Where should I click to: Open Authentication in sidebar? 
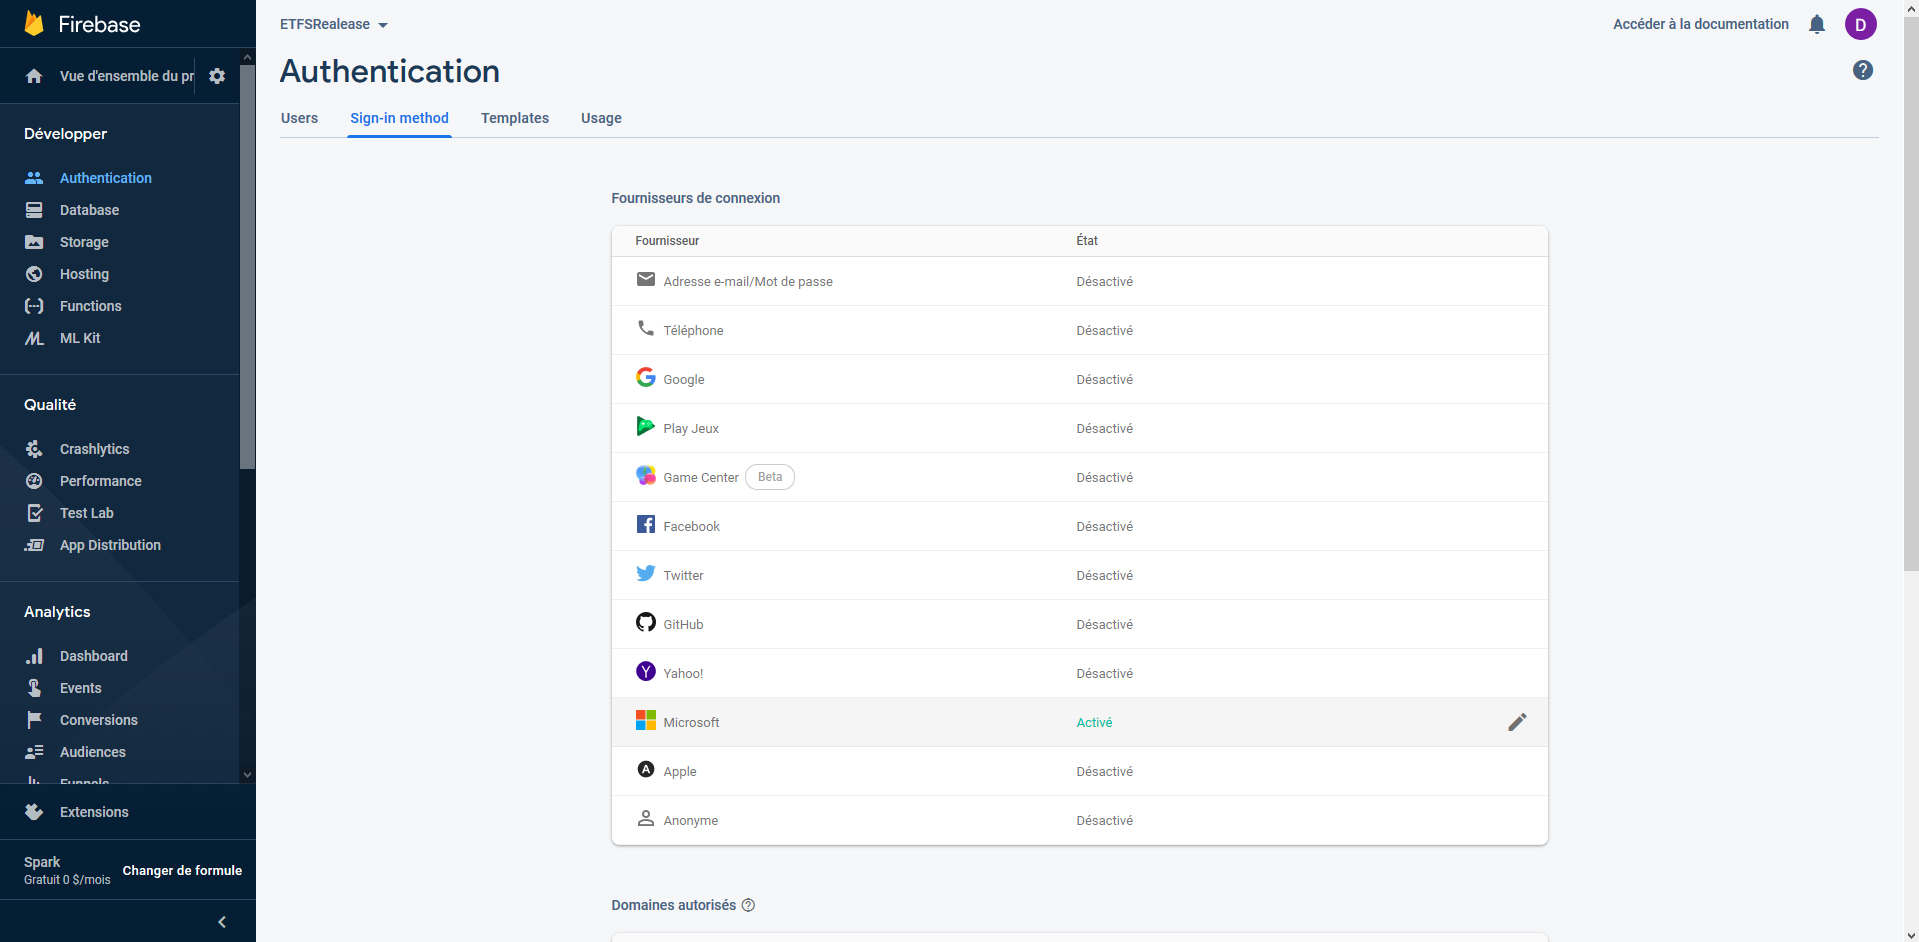tap(106, 178)
